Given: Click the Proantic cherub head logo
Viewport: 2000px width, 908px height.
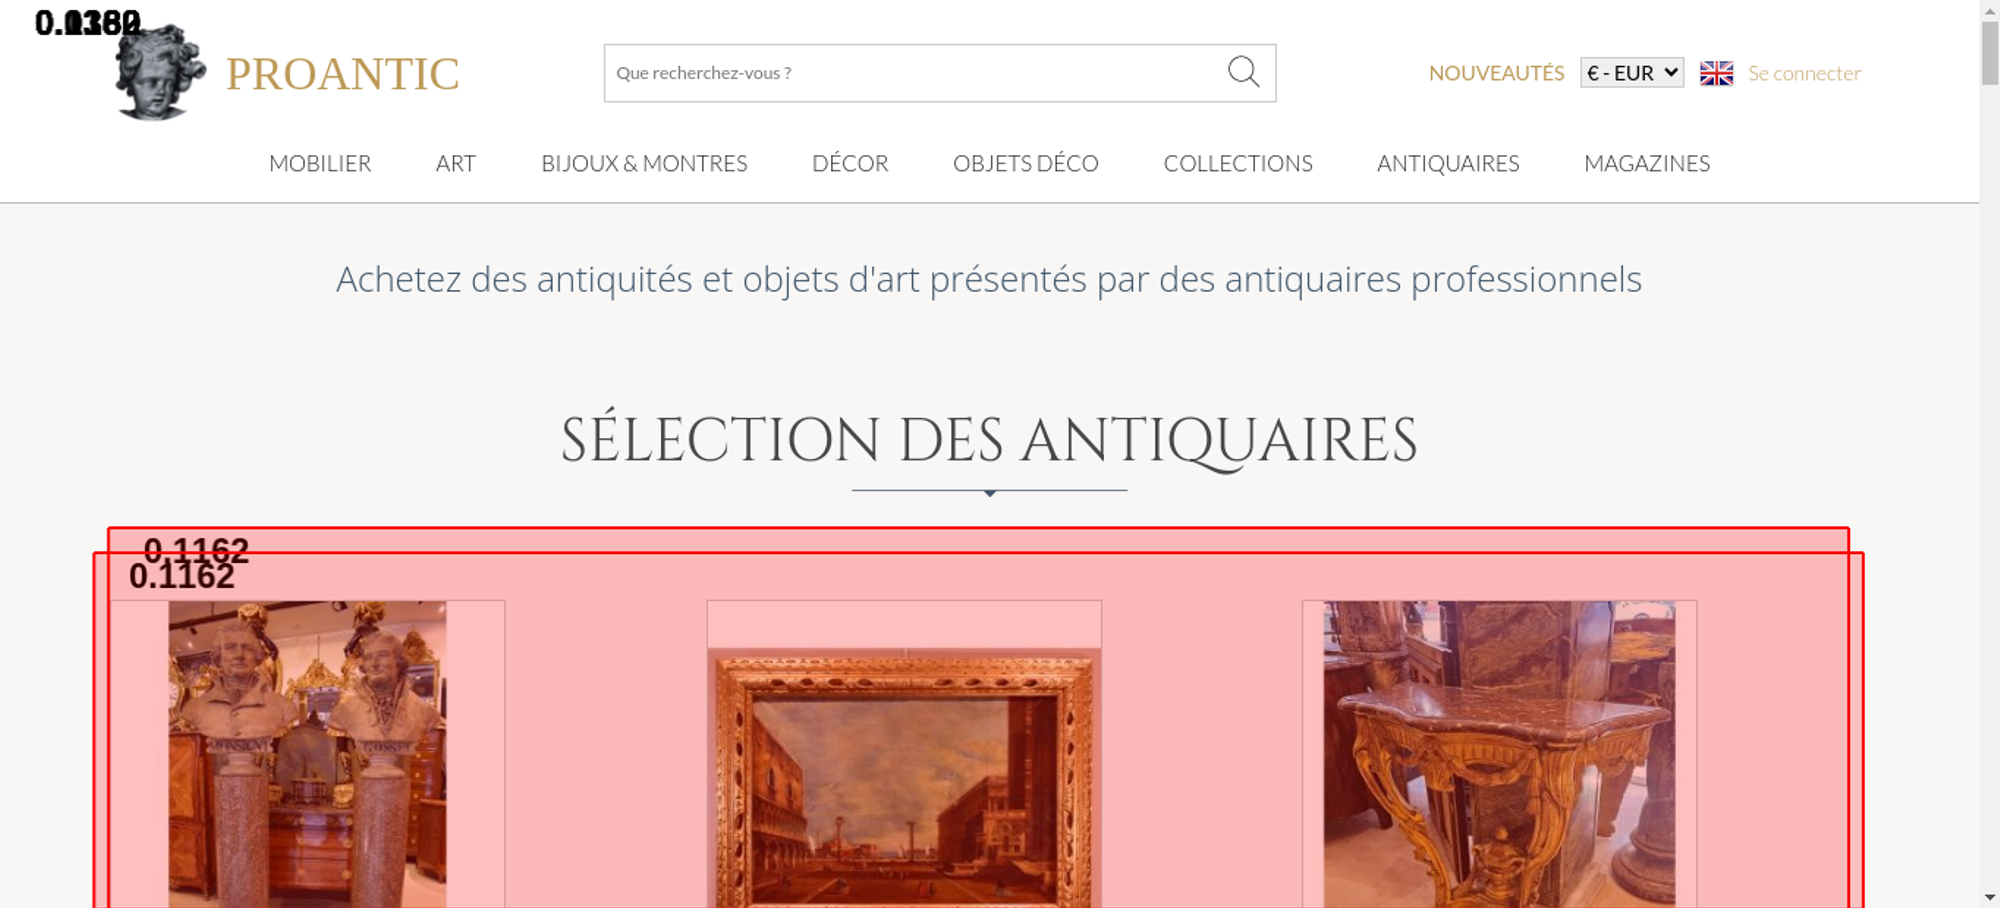Looking at the screenshot, I should point(160,72).
